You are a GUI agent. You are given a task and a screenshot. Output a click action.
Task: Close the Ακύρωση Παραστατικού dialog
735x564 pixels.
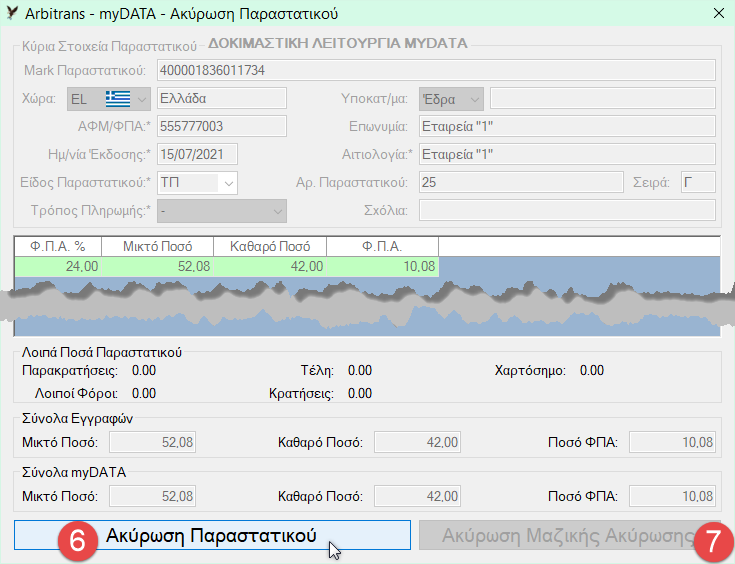[719, 13]
